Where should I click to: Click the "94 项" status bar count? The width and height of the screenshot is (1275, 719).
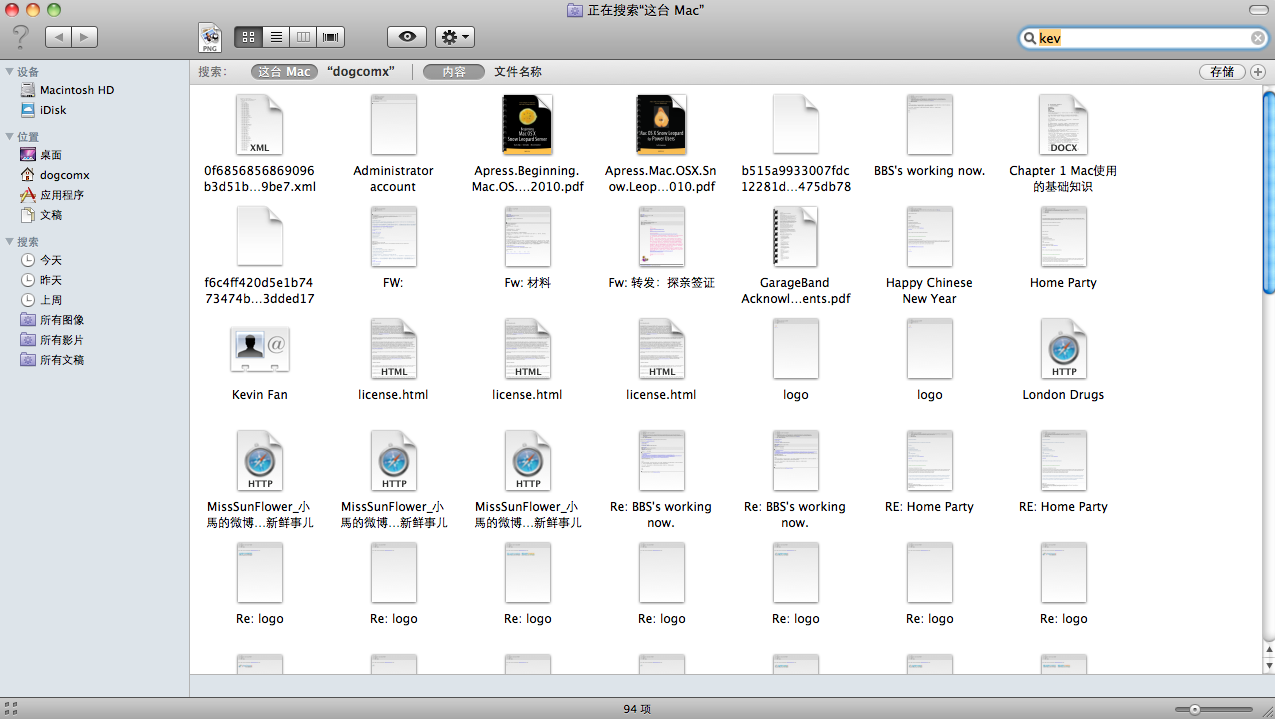click(x=637, y=709)
